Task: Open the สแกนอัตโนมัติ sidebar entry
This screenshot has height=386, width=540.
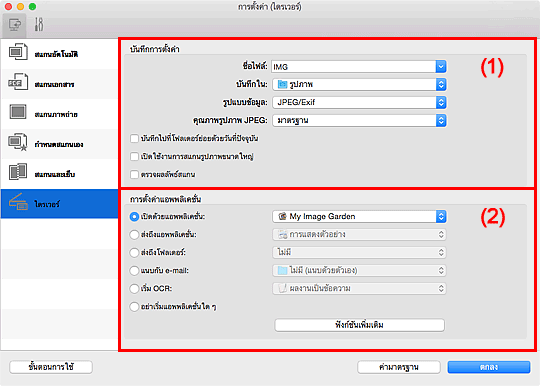Action: click(x=59, y=54)
